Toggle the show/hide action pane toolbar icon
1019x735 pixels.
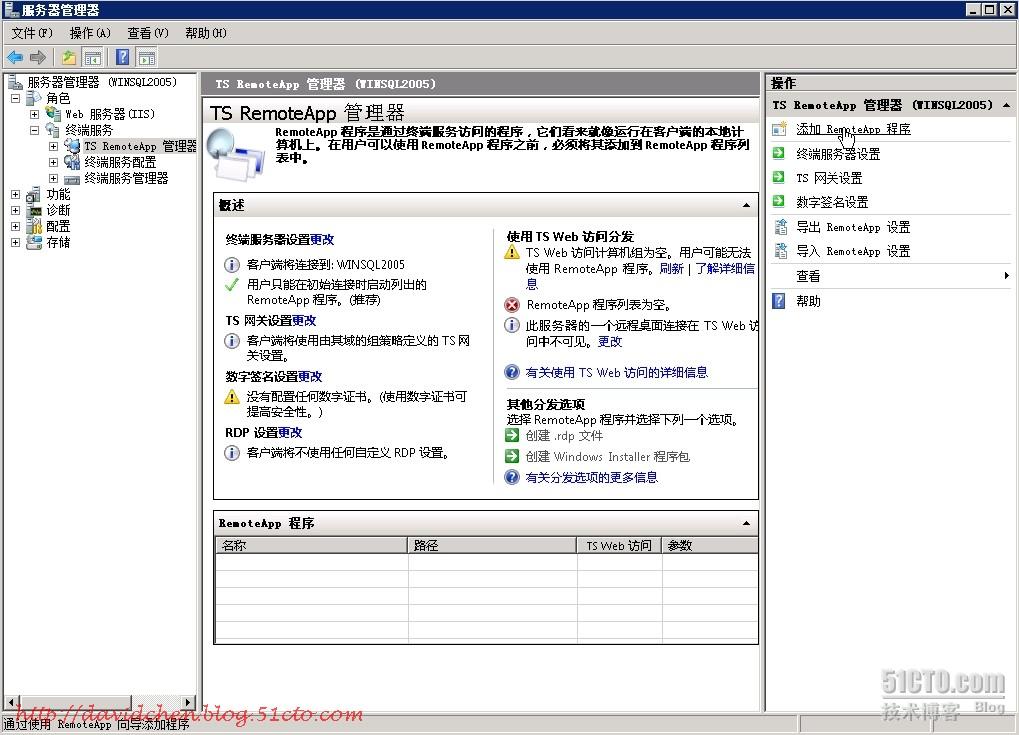coord(147,58)
